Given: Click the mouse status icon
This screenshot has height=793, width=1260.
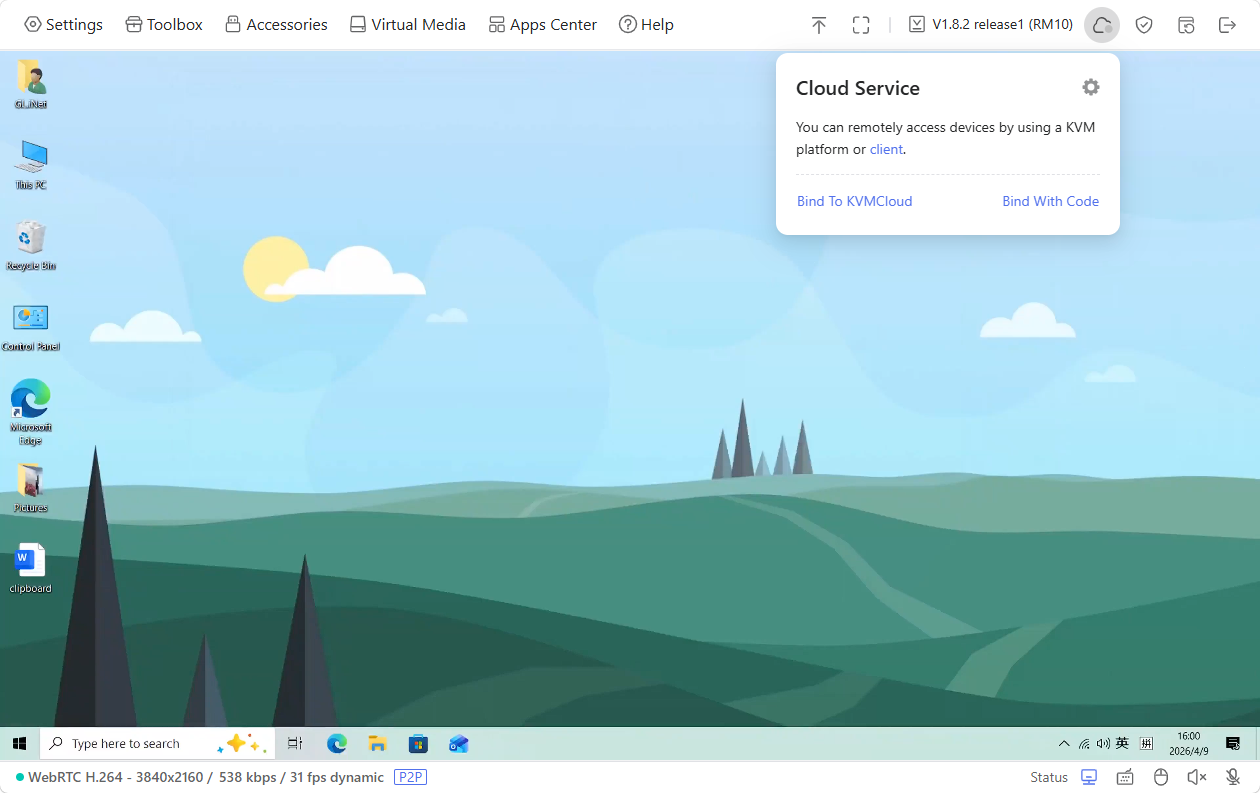Looking at the screenshot, I should click(1161, 777).
